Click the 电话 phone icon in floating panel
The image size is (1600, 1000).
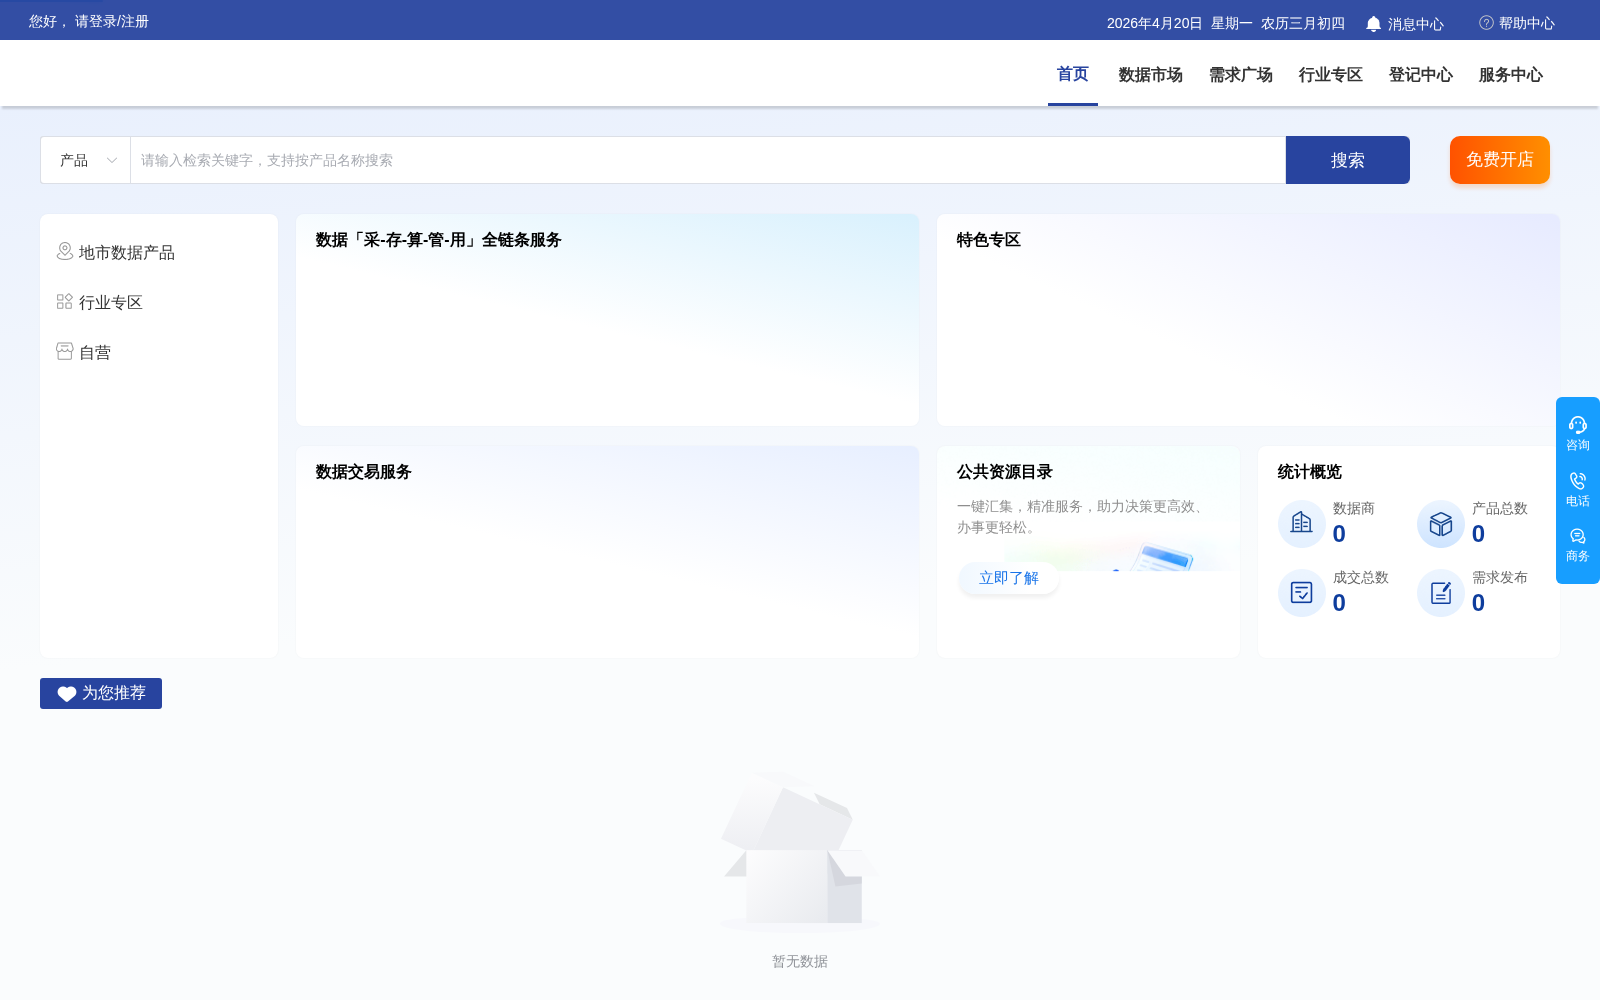pos(1578,481)
